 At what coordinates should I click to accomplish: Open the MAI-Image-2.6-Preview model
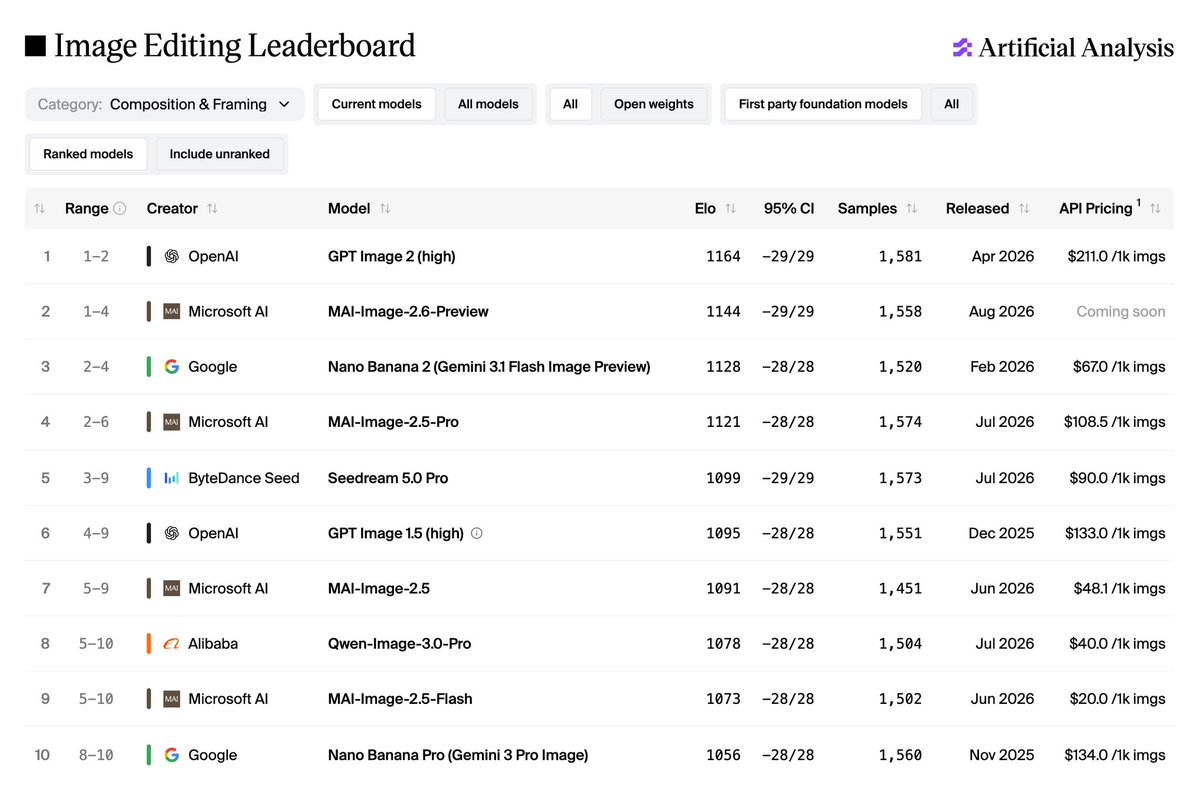[x=408, y=311]
